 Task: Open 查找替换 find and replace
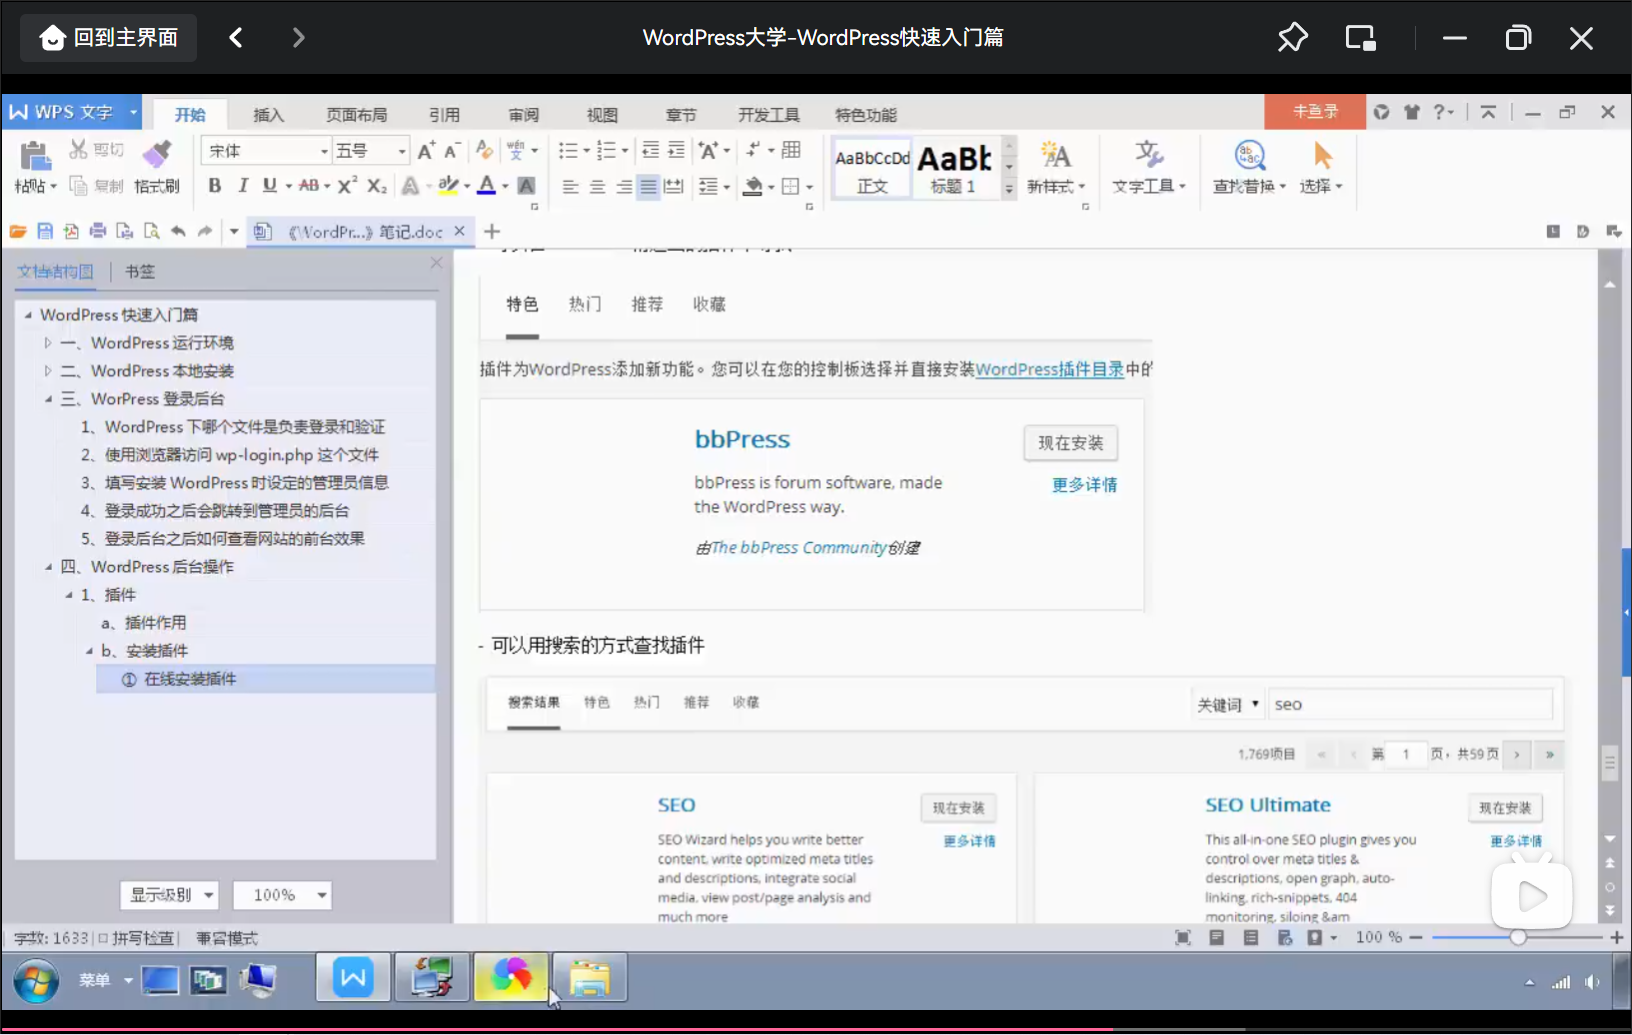tap(1249, 168)
